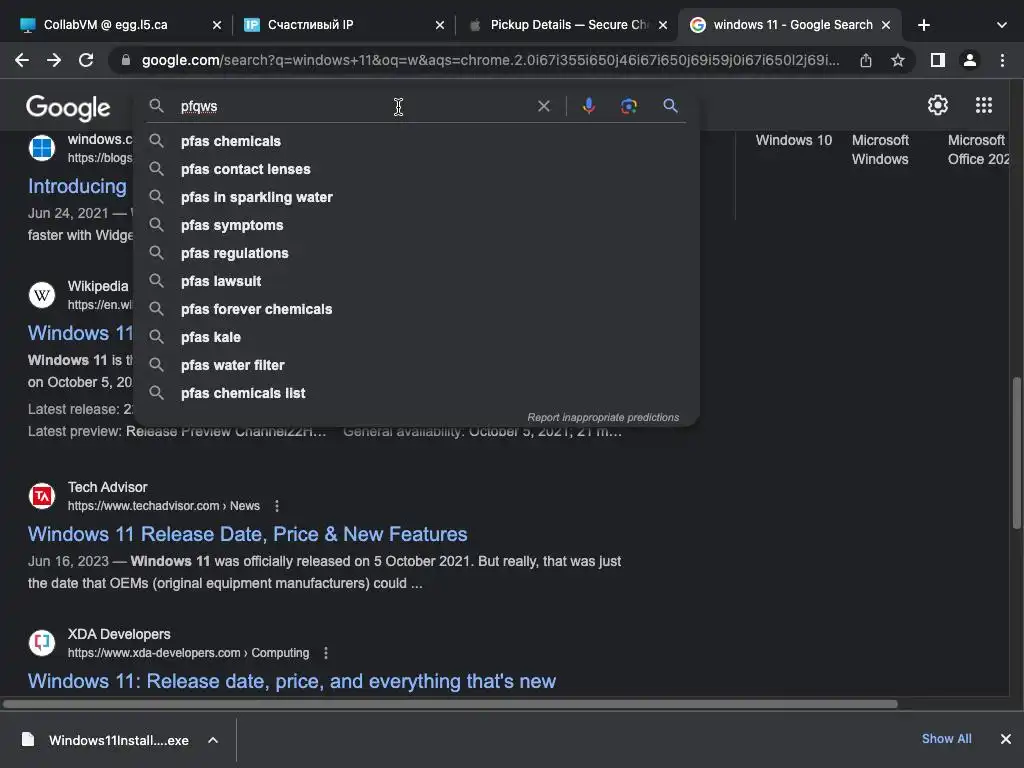The image size is (1024, 768).
Task: Choose suggestion pfas kale
Action: (416, 338)
